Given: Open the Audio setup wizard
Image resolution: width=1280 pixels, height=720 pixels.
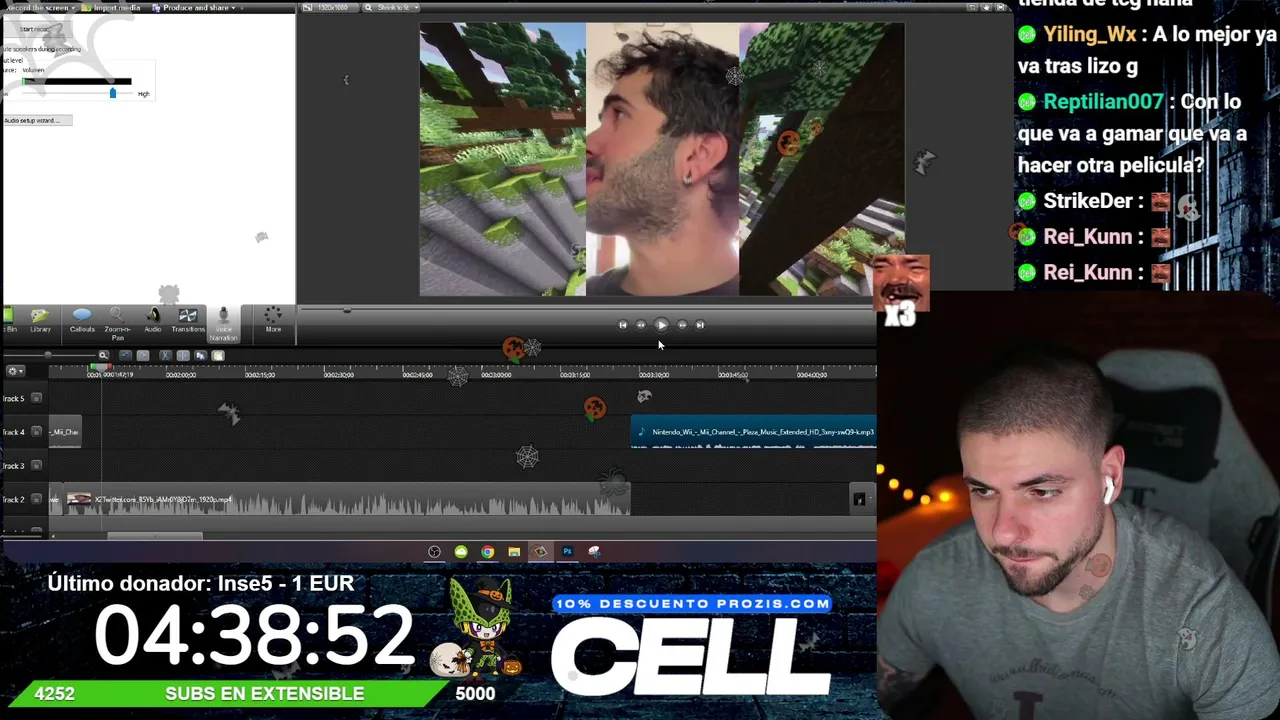Looking at the screenshot, I should point(37,120).
